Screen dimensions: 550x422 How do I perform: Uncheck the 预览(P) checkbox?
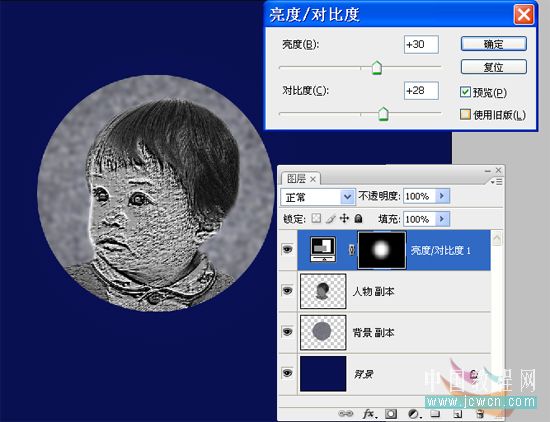(465, 92)
